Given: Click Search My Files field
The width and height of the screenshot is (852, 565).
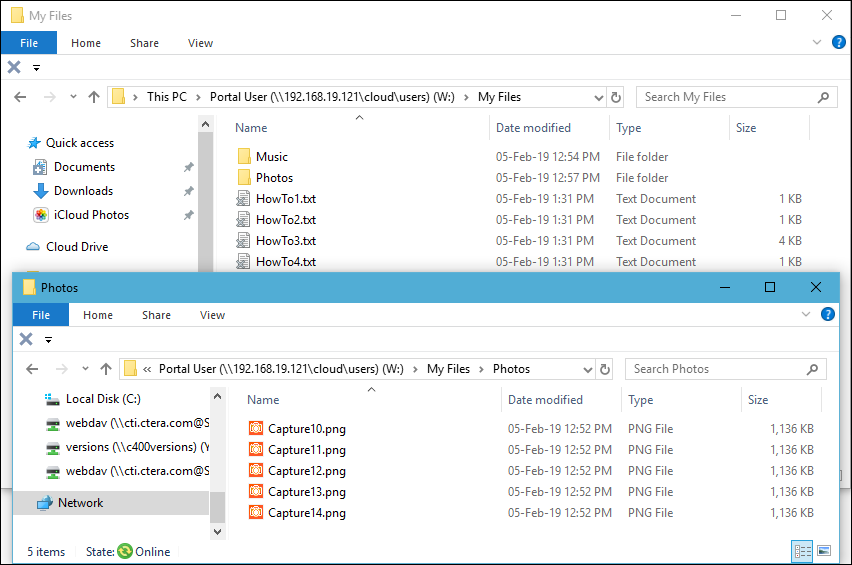Looking at the screenshot, I should point(736,97).
